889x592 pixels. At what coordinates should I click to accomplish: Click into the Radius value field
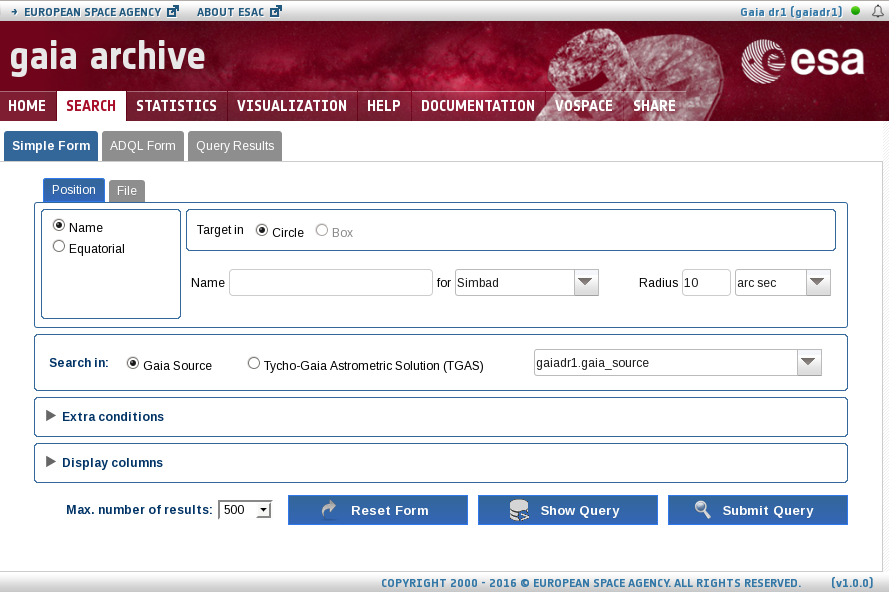click(706, 282)
